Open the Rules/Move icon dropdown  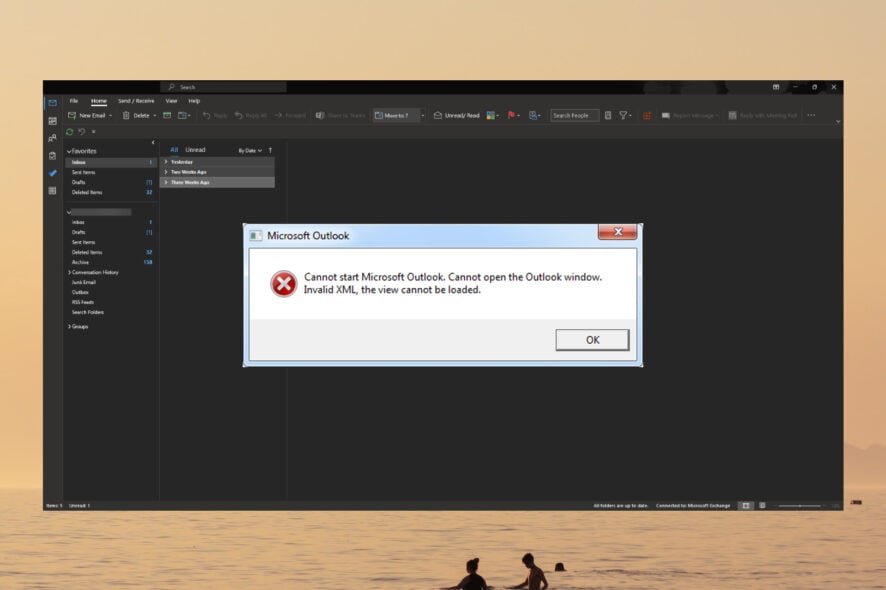coord(535,115)
